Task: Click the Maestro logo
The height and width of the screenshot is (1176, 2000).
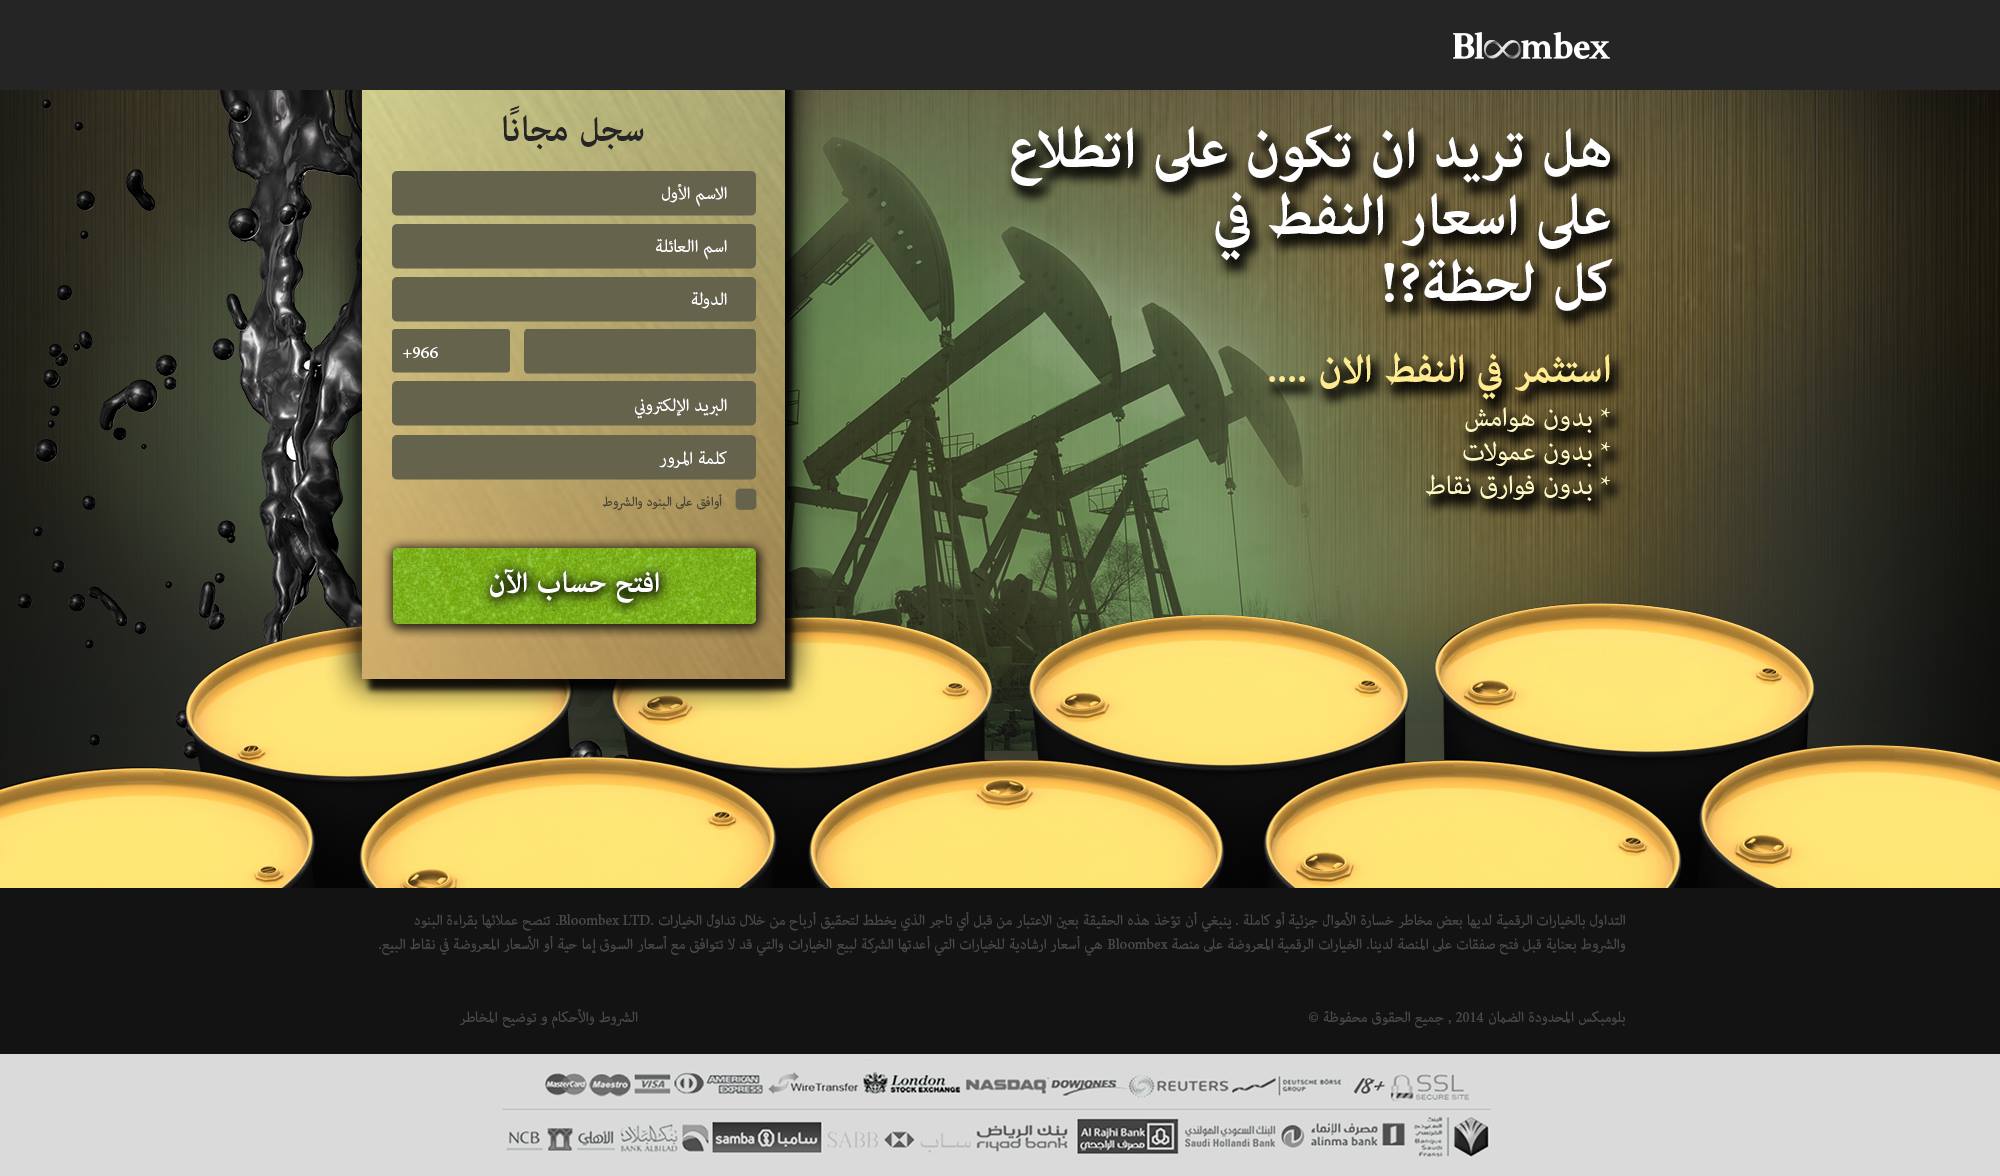Action: tap(610, 1084)
